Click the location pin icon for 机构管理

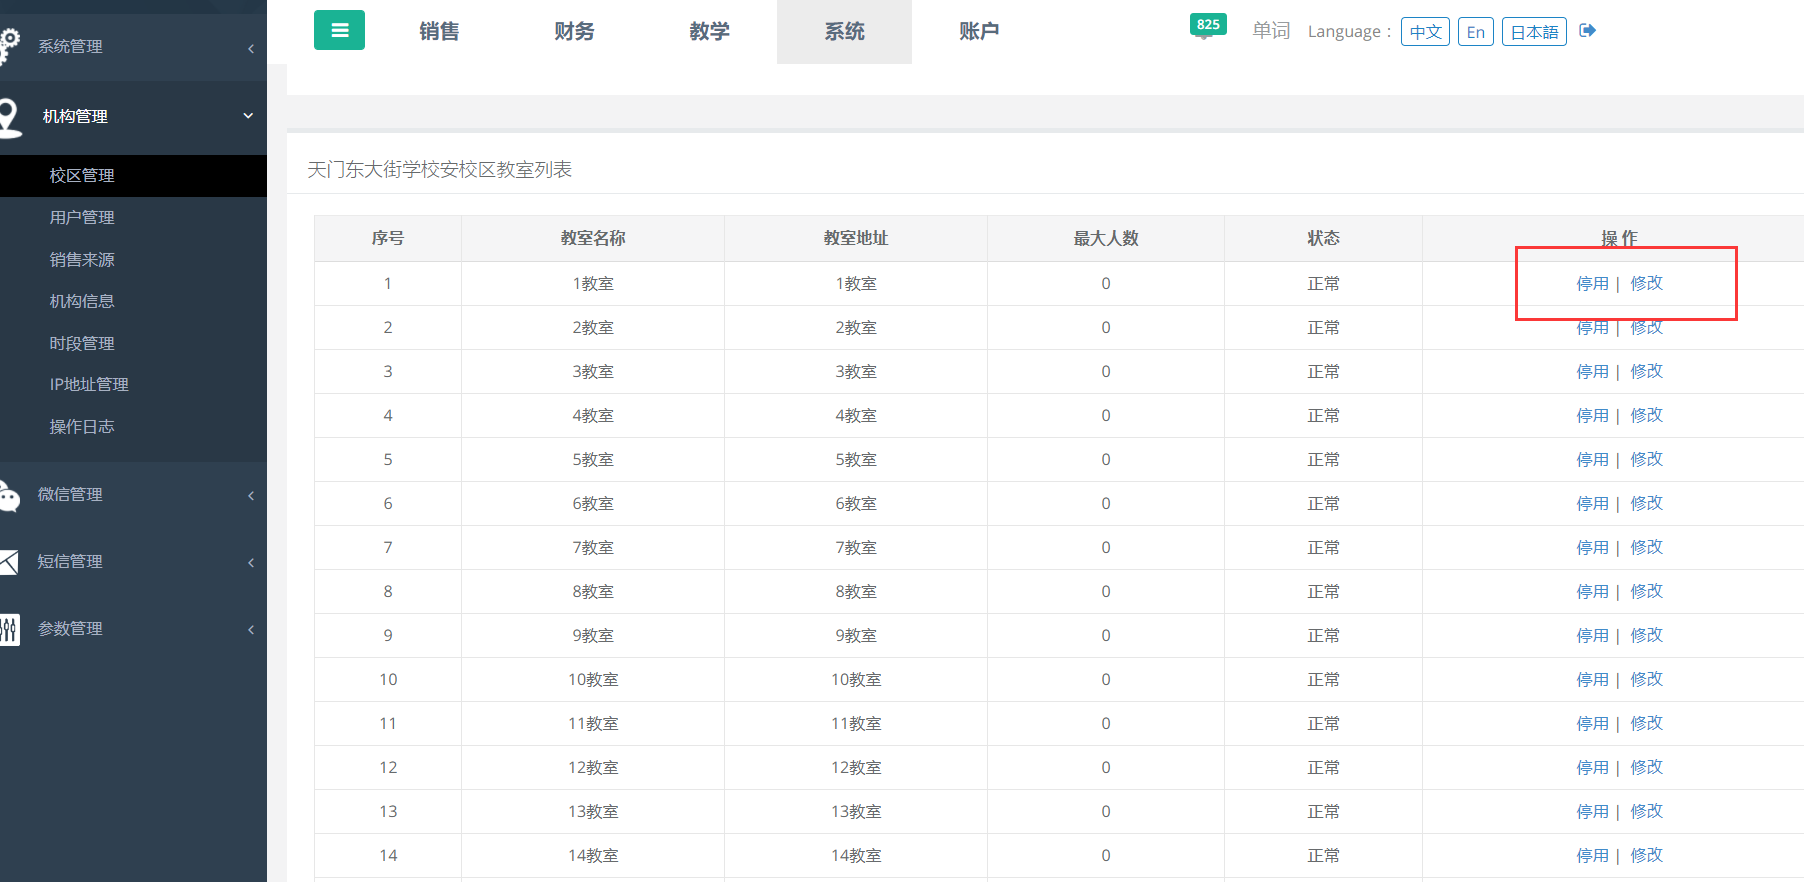point(10,116)
